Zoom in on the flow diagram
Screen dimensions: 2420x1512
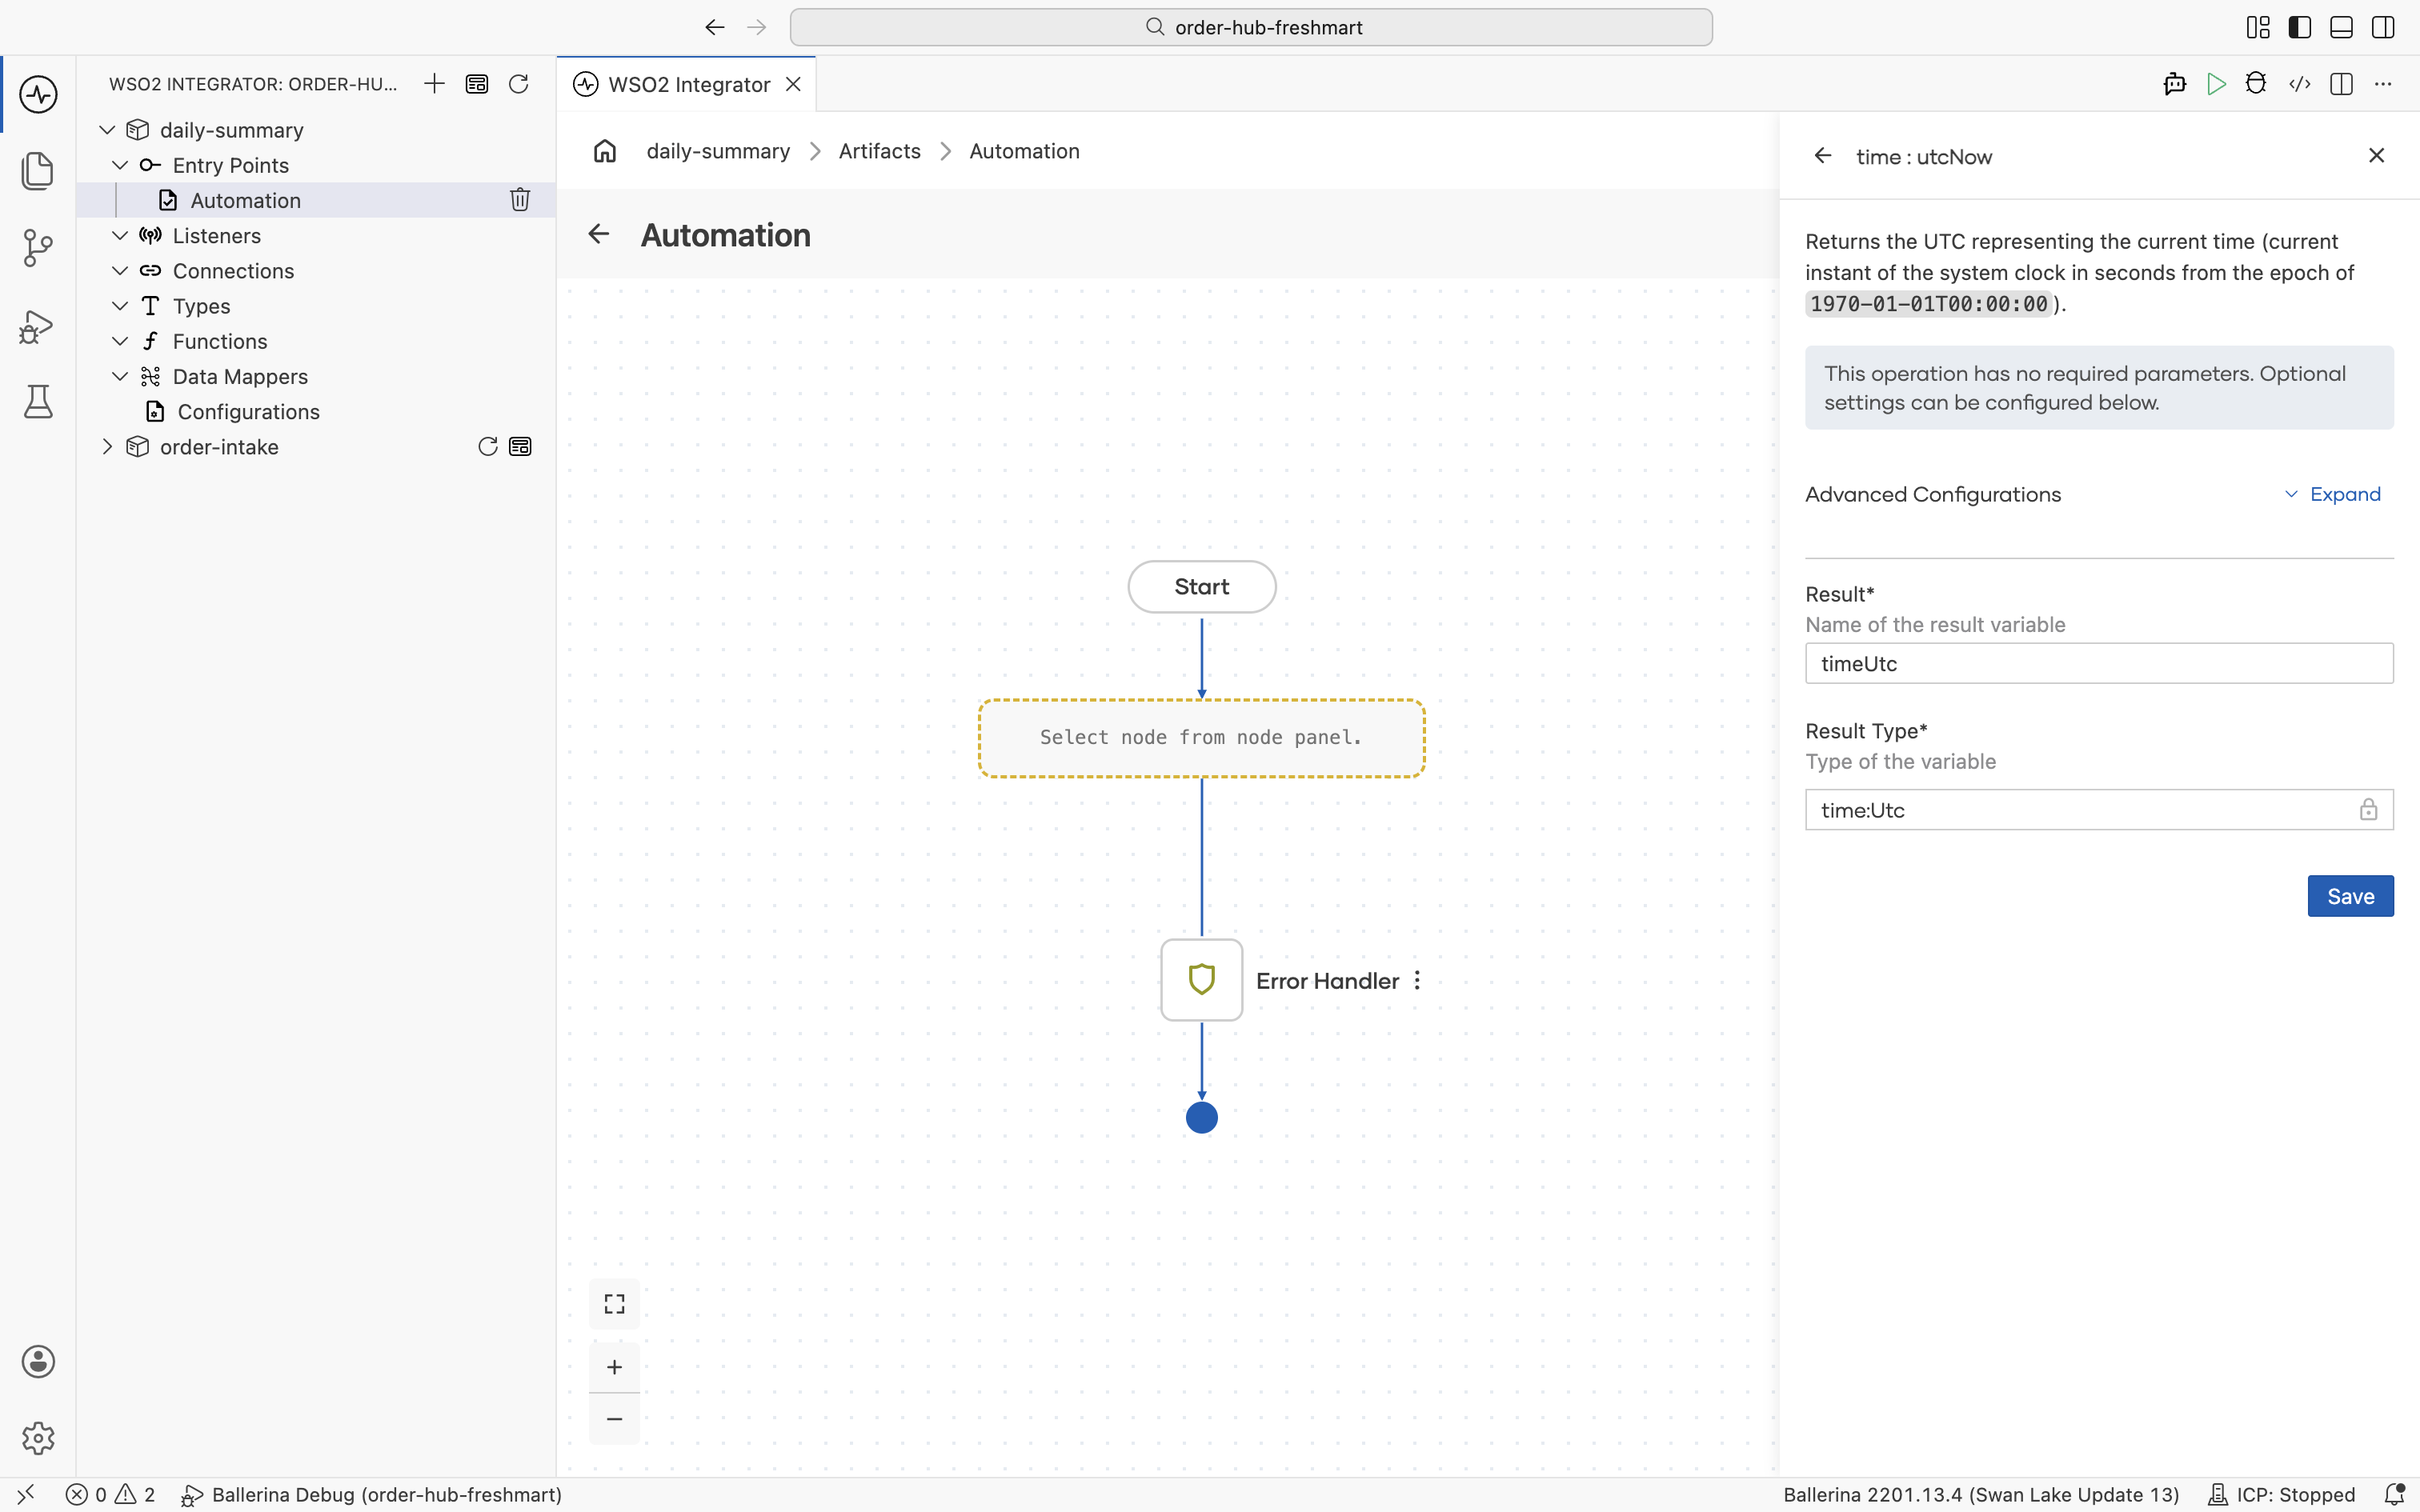(614, 1367)
